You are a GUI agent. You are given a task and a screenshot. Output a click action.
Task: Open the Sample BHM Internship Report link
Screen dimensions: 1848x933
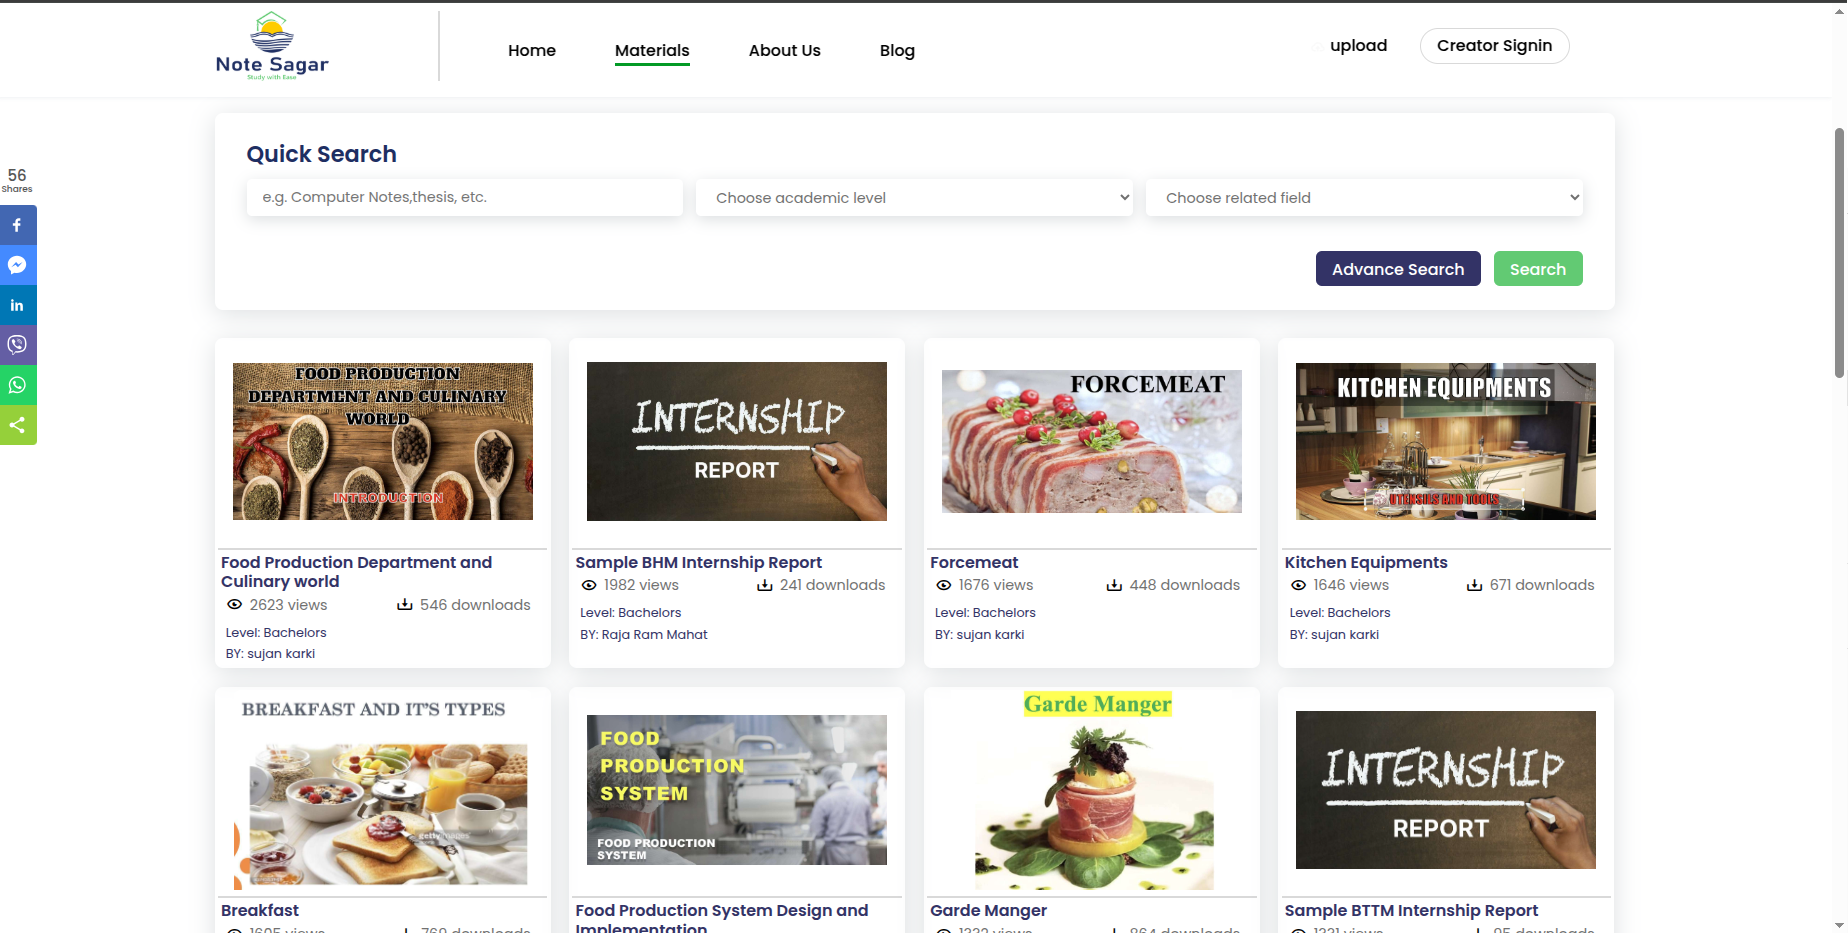click(698, 562)
